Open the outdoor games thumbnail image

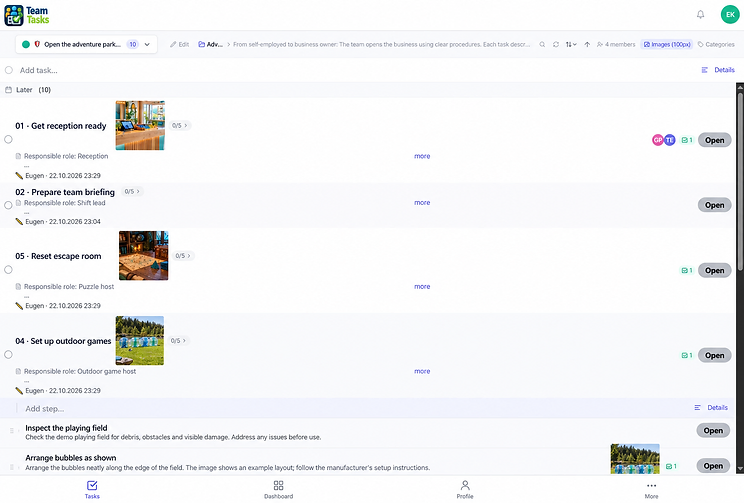(140, 341)
